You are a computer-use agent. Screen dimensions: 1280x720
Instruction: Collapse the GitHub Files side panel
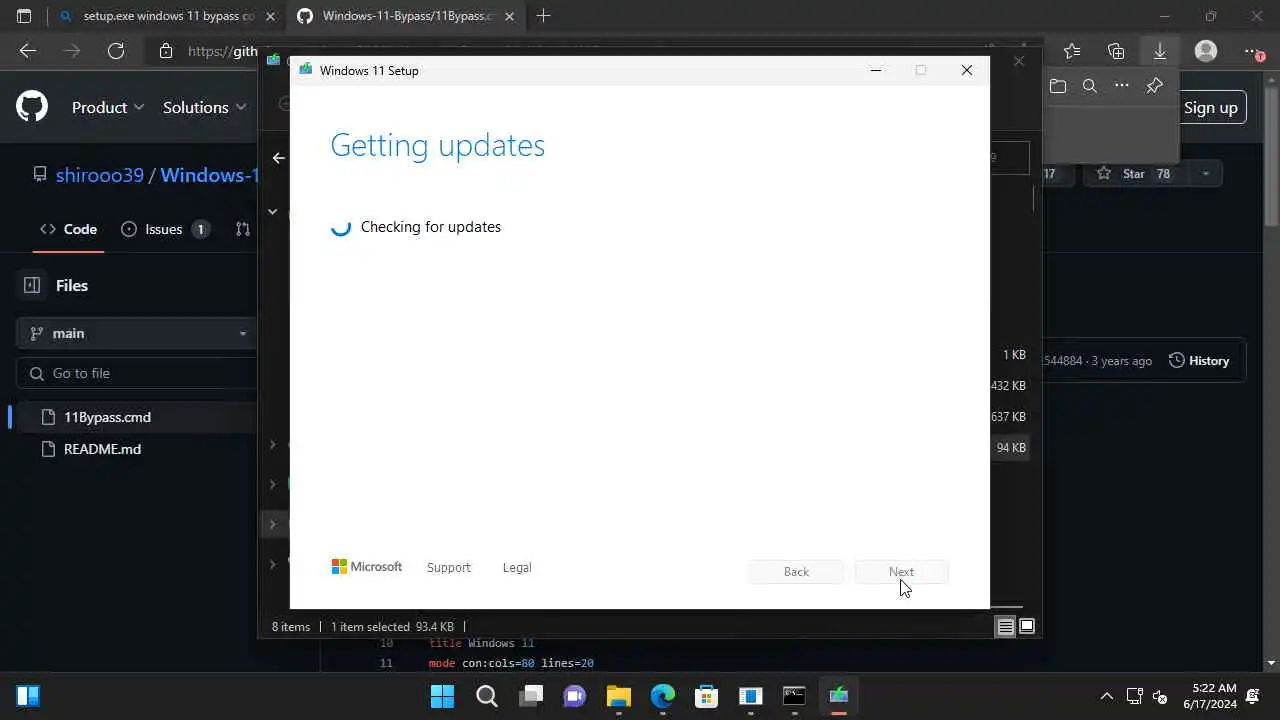32,285
